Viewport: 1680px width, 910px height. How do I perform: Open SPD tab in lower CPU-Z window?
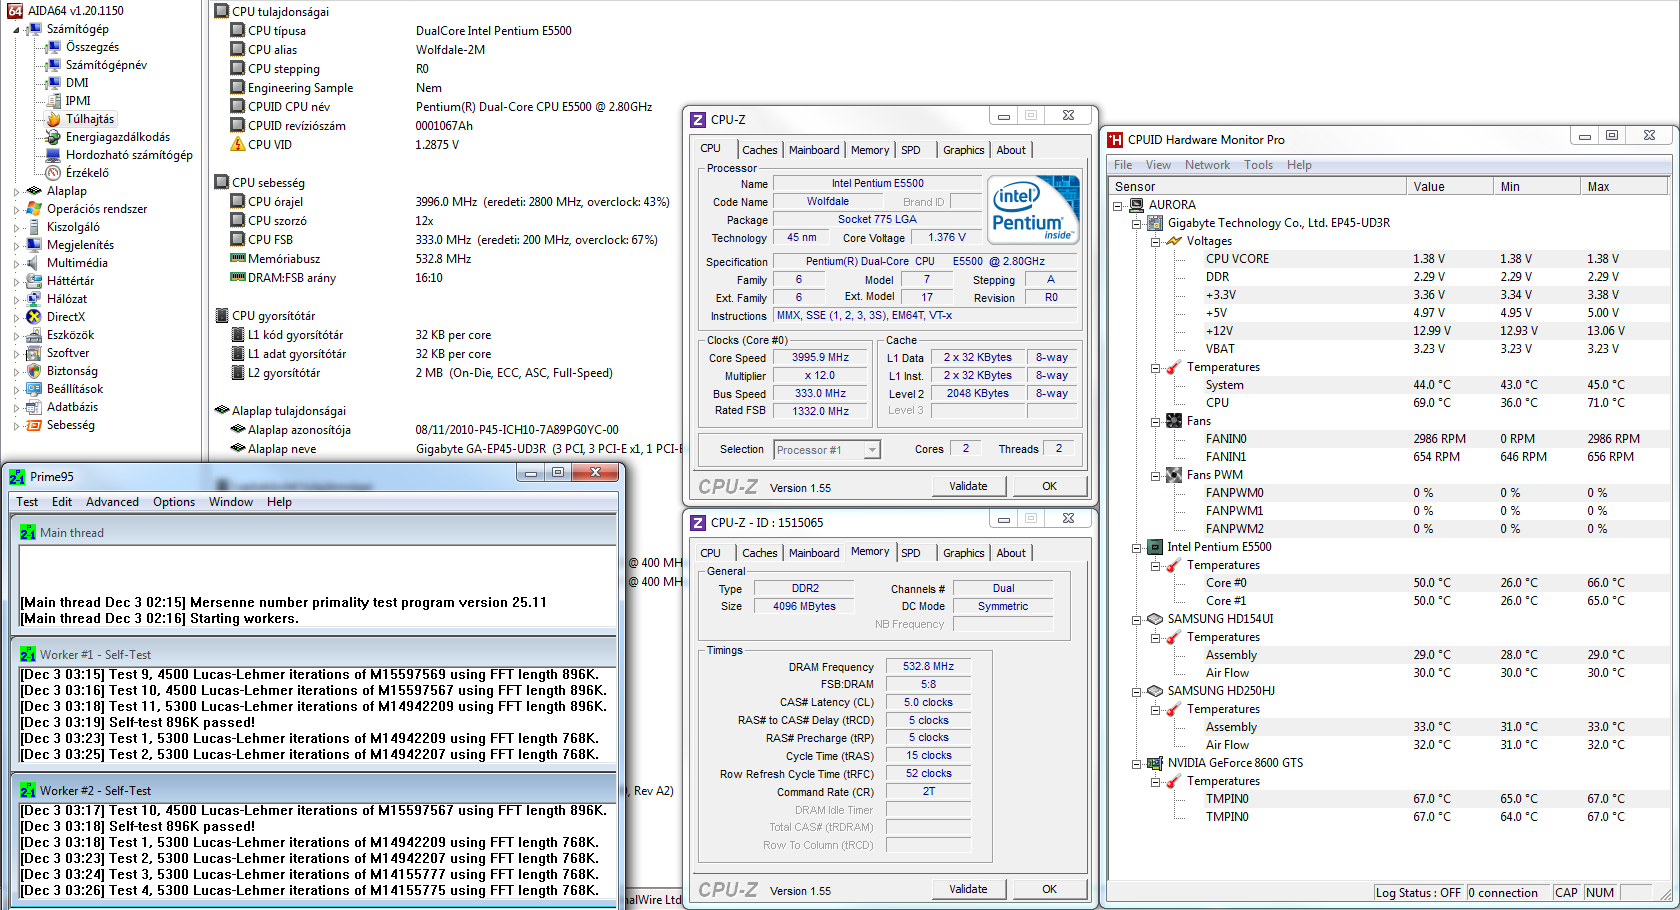911,553
